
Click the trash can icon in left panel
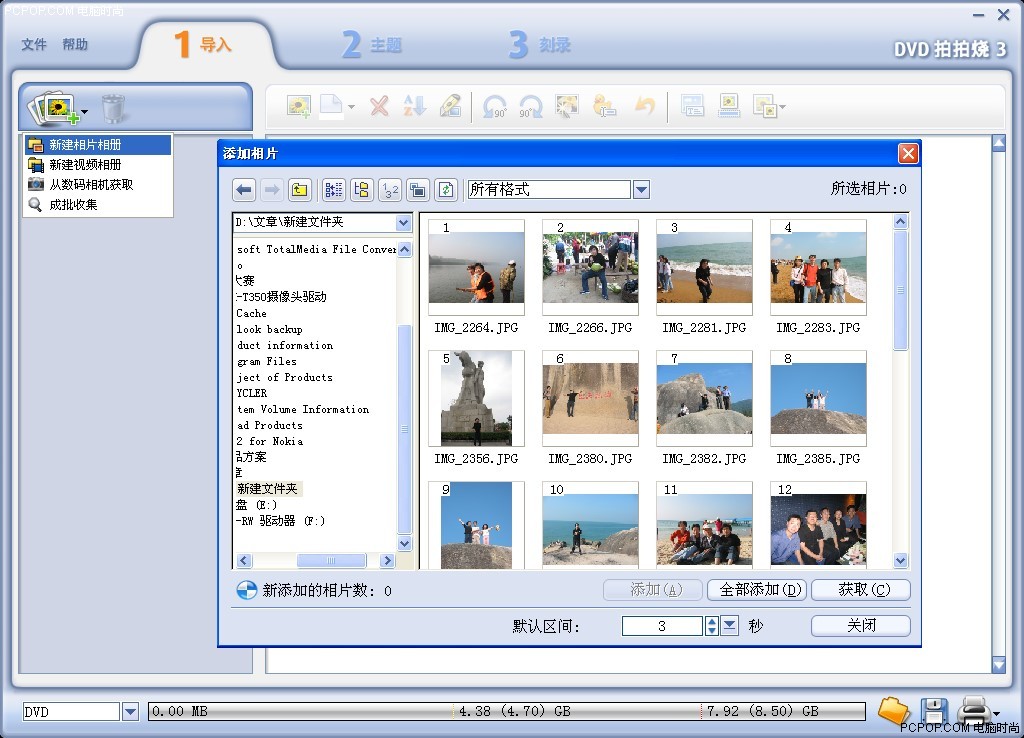(x=113, y=108)
